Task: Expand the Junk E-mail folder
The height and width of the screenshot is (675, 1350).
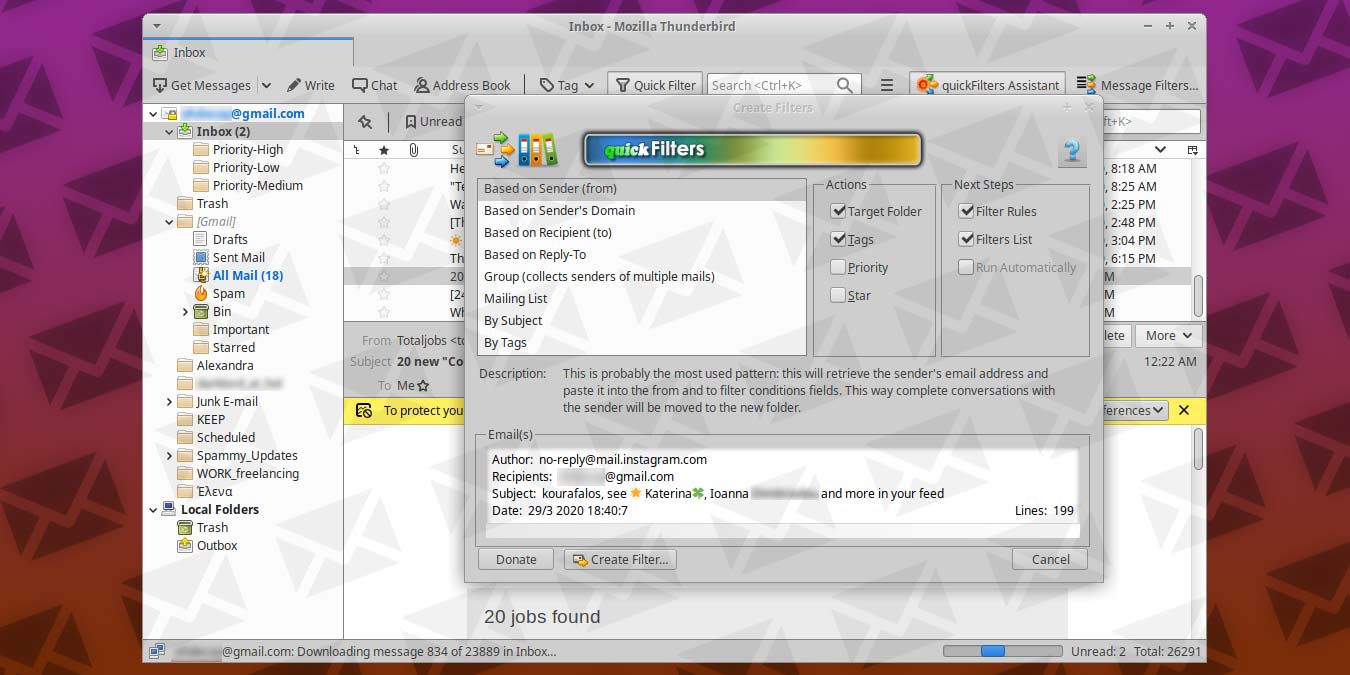Action: click(170, 401)
